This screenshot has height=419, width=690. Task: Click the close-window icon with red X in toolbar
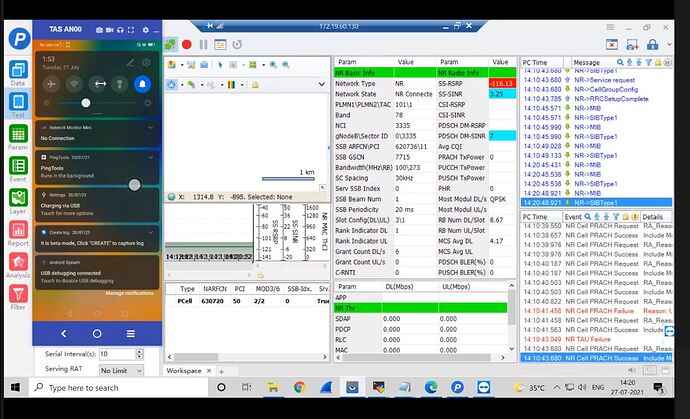[x=612, y=44]
